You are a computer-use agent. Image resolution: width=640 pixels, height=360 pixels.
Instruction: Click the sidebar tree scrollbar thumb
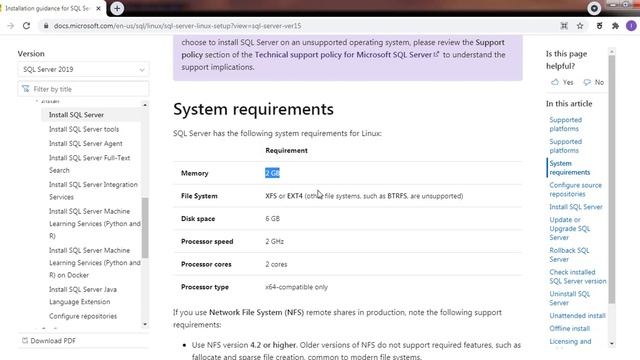tap(145, 228)
